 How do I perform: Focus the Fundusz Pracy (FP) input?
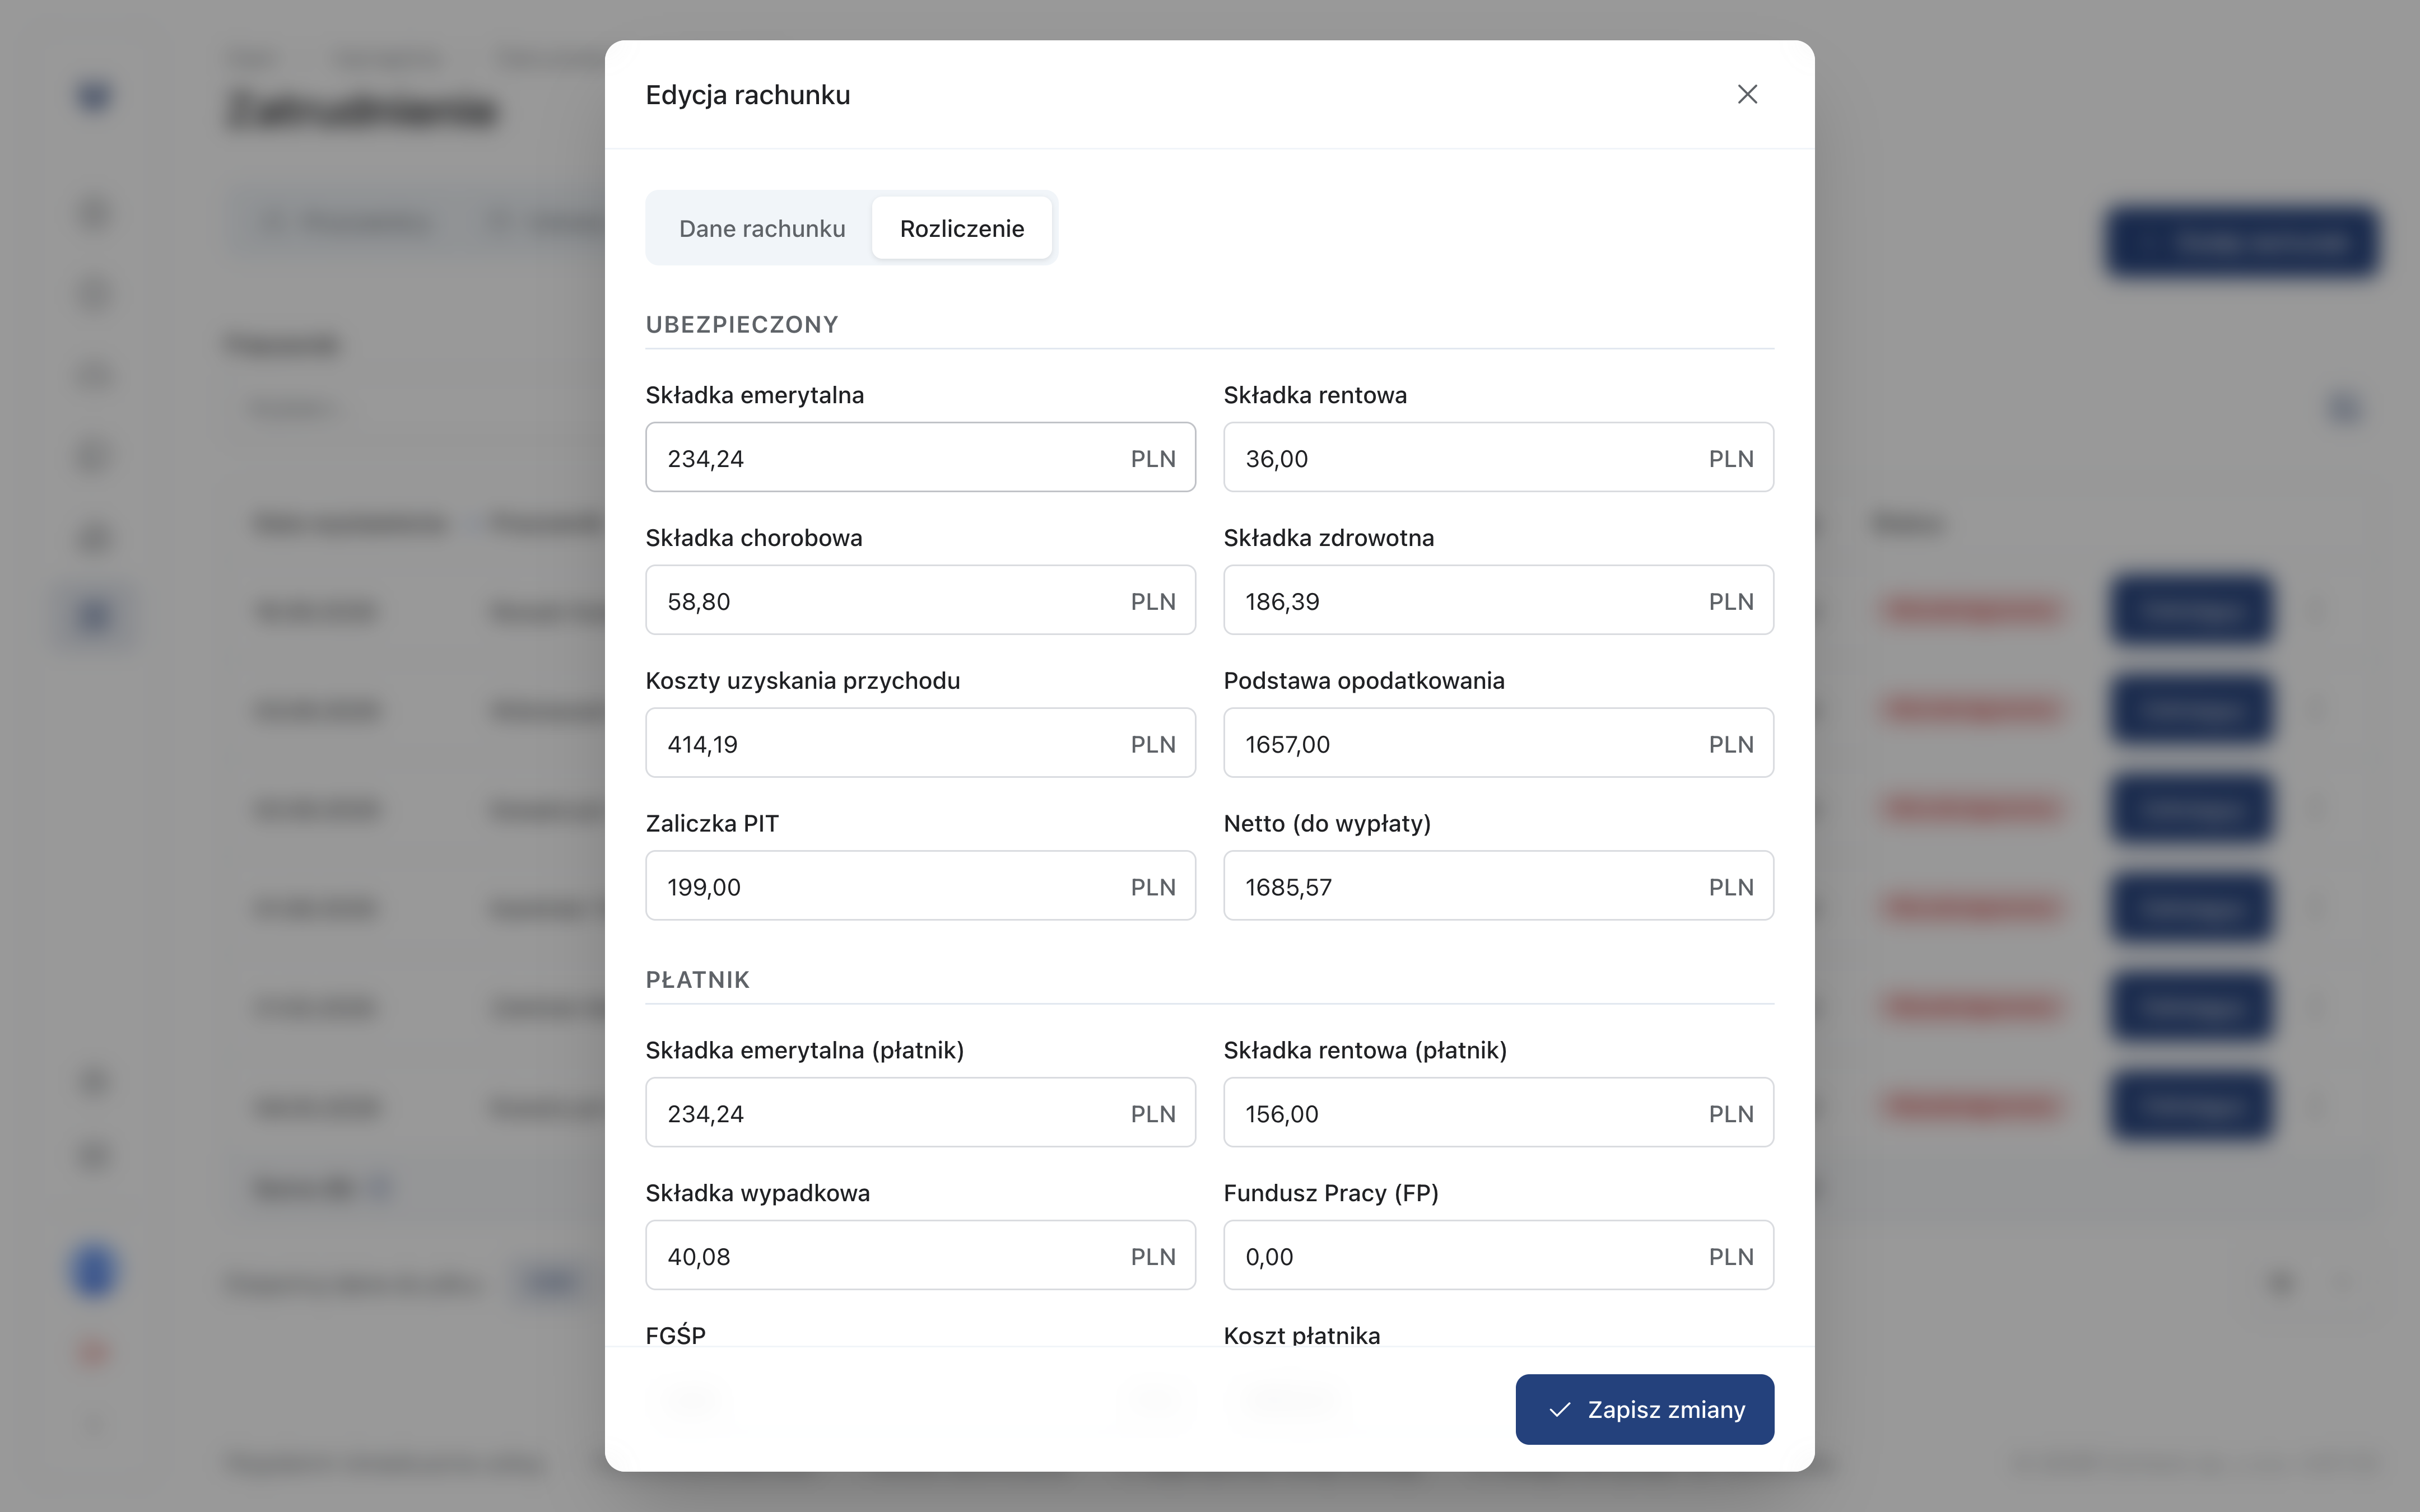1498,1255
